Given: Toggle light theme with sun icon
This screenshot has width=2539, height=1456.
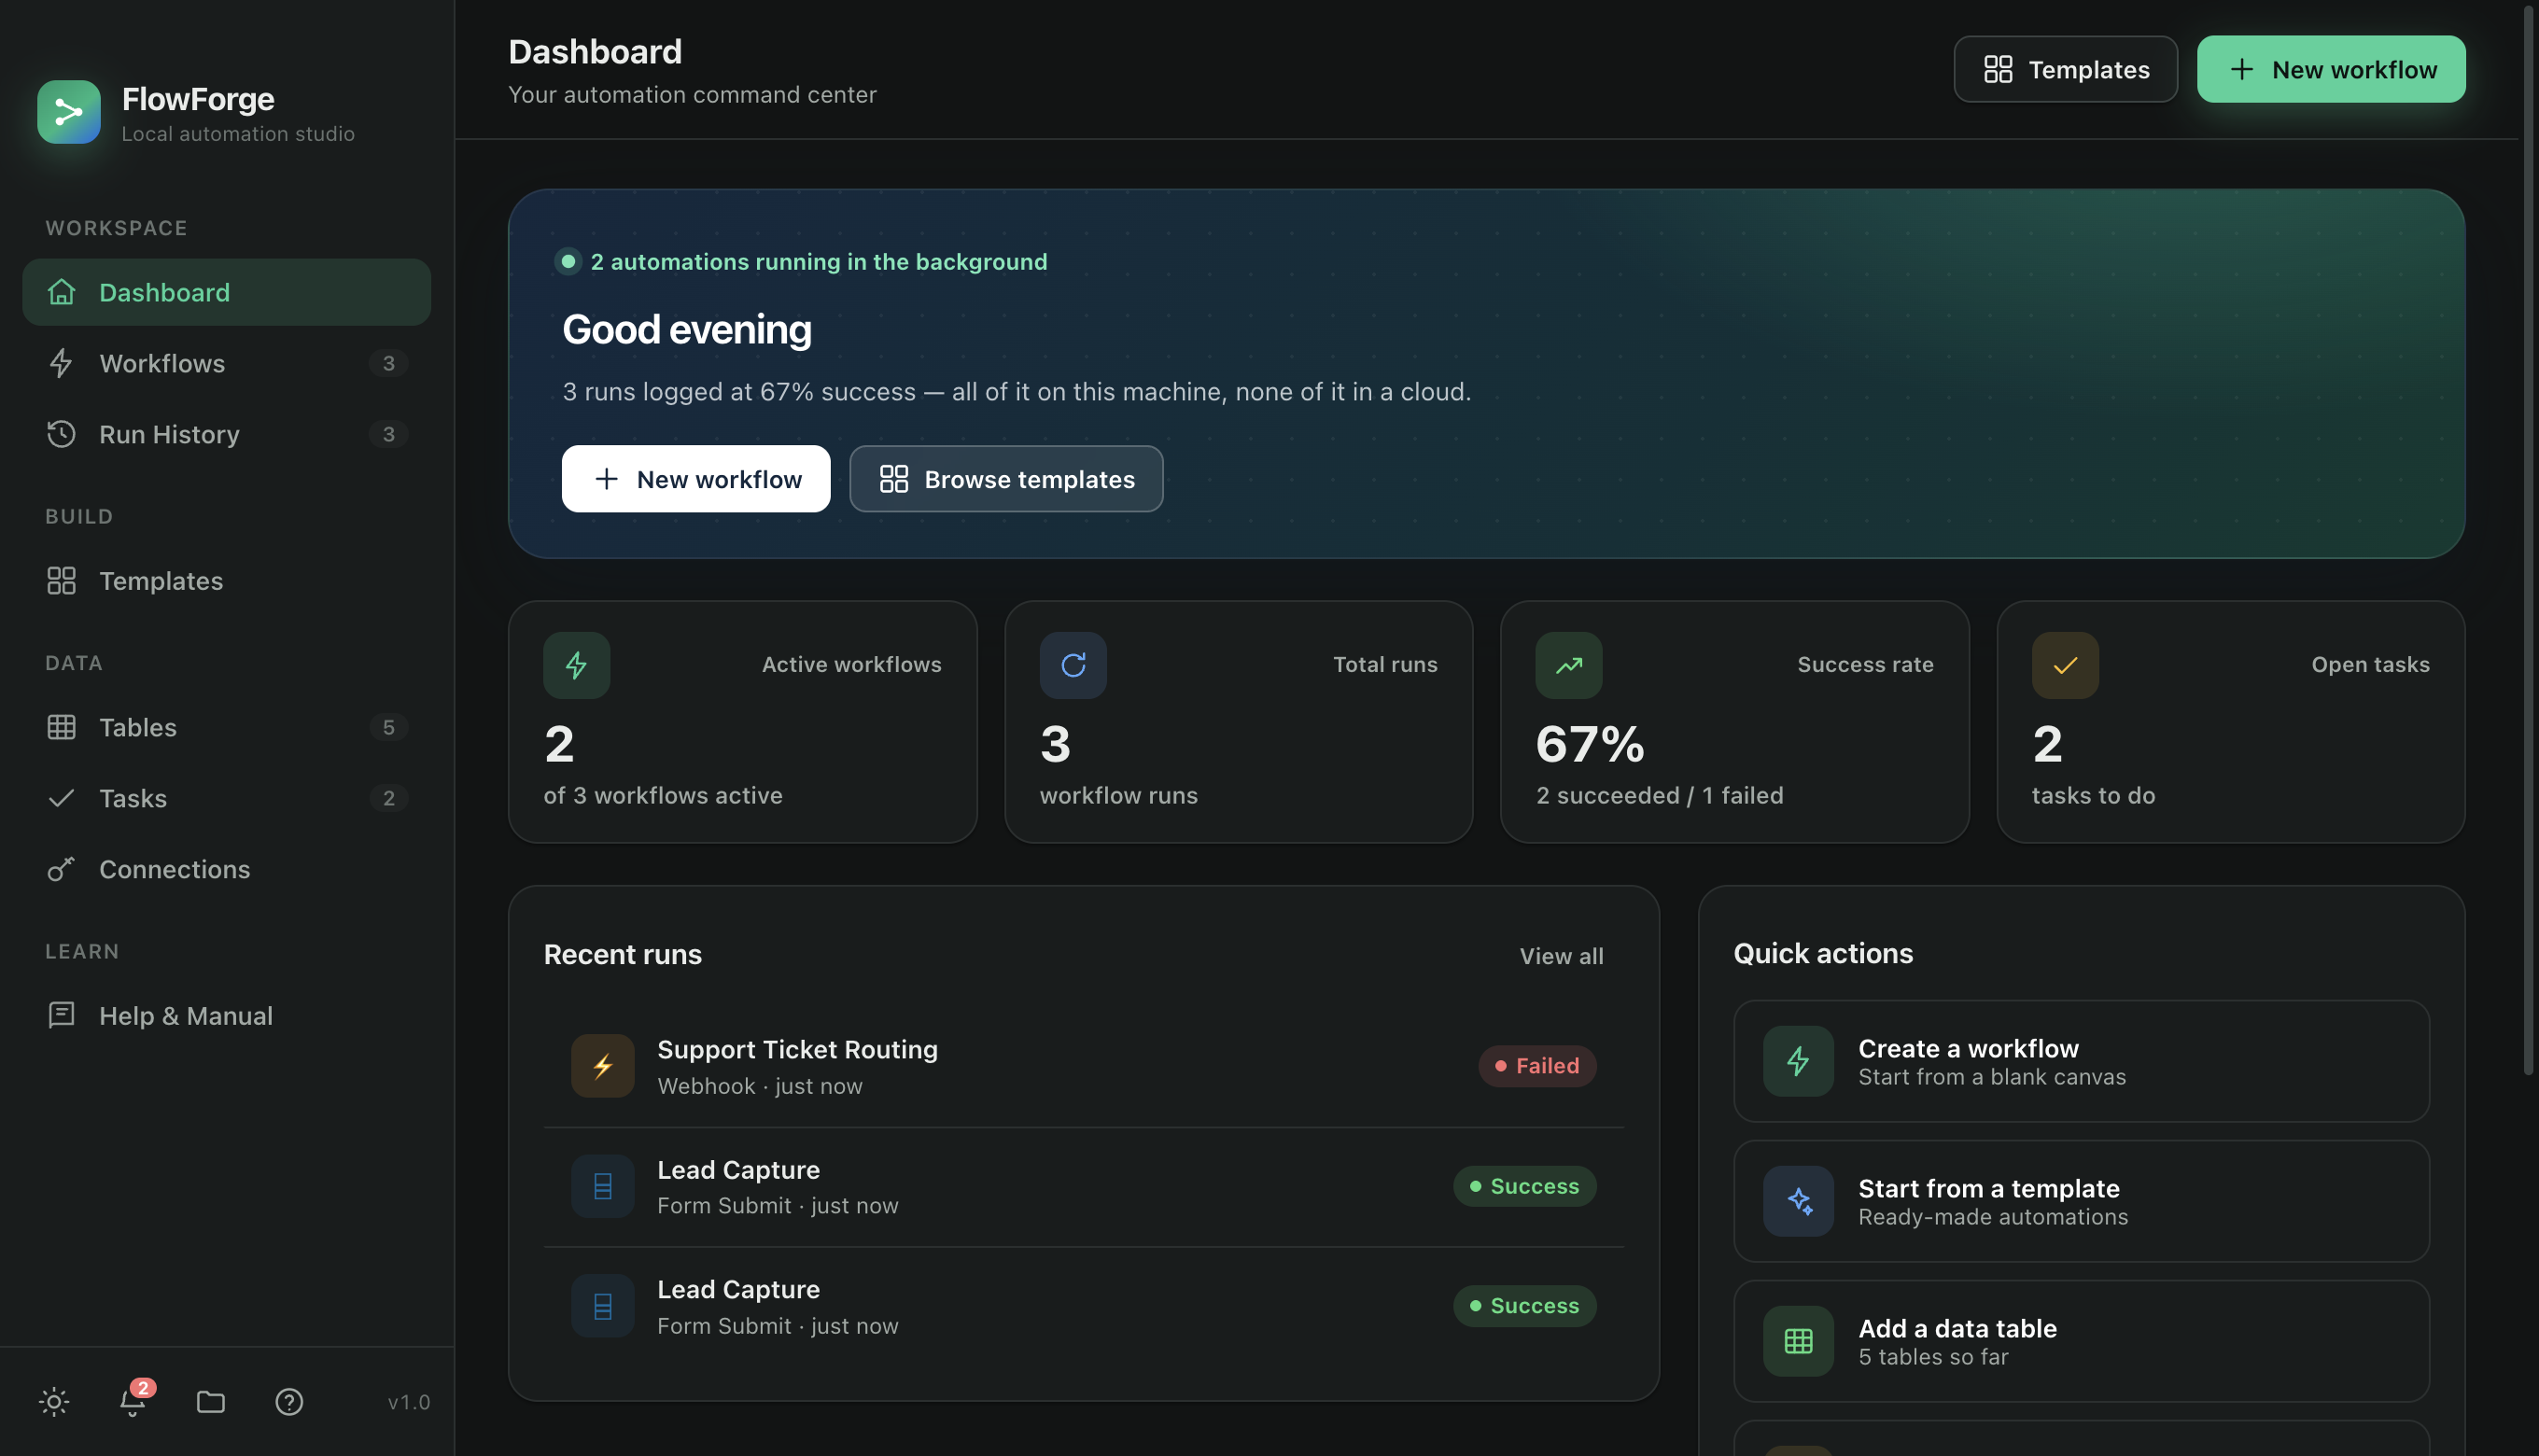Looking at the screenshot, I should [54, 1402].
